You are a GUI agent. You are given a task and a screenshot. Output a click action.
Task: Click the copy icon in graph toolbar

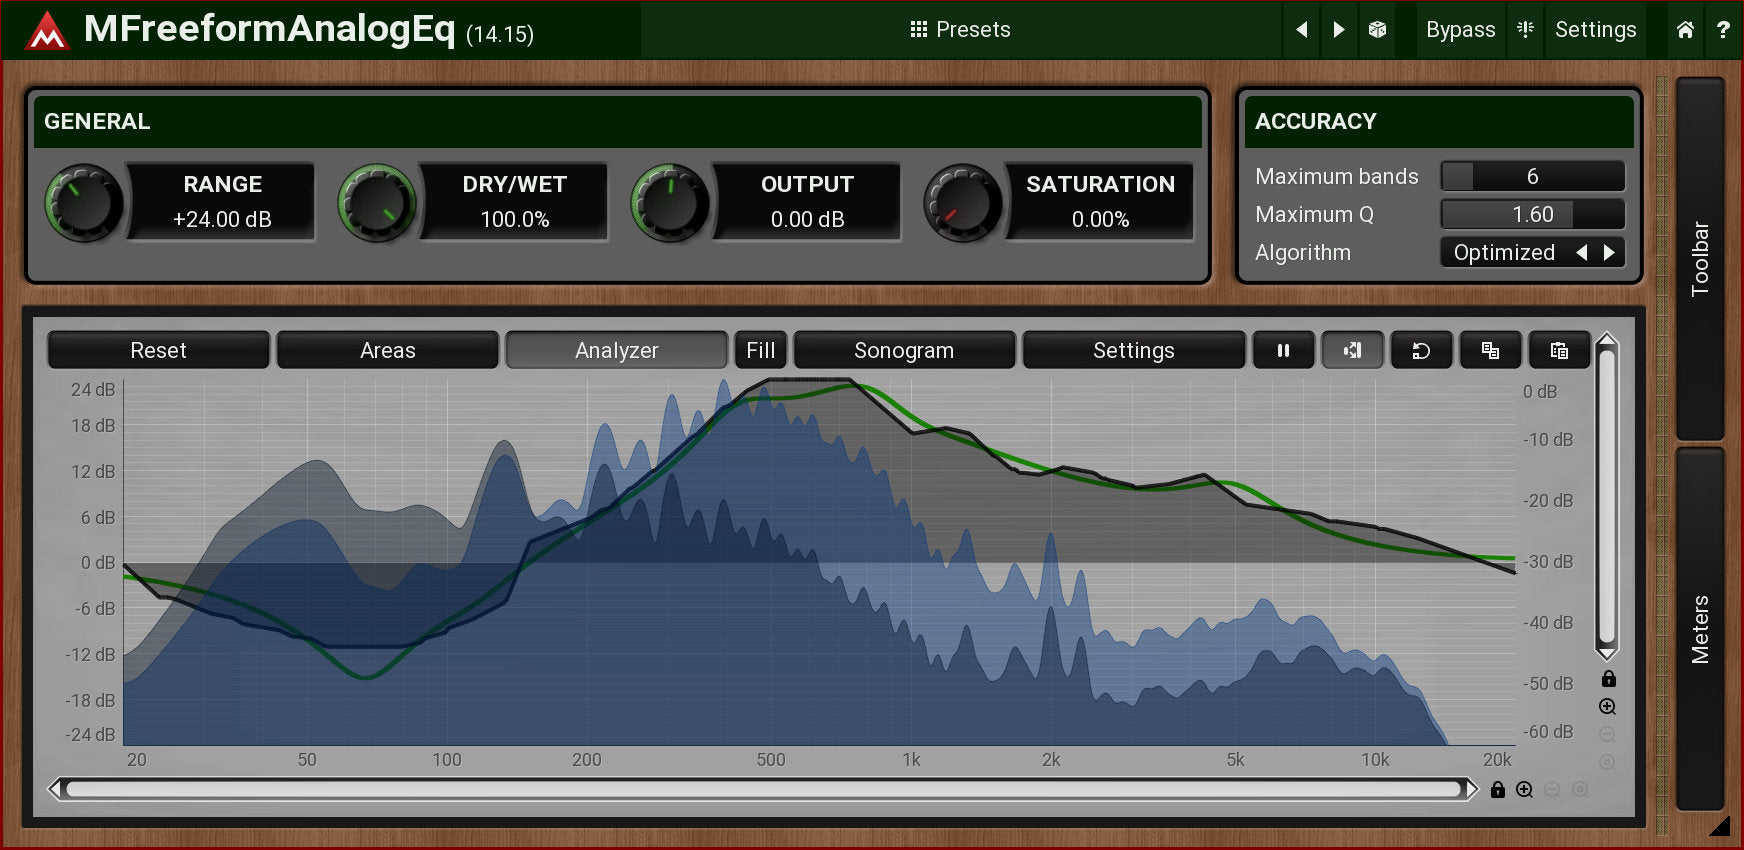[x=1490, y=351]
